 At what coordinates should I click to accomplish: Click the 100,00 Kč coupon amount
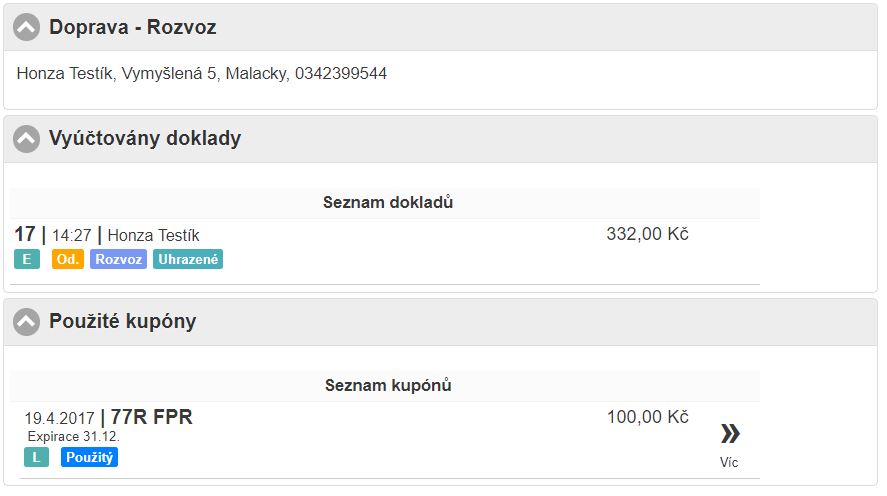coord(647,417)
